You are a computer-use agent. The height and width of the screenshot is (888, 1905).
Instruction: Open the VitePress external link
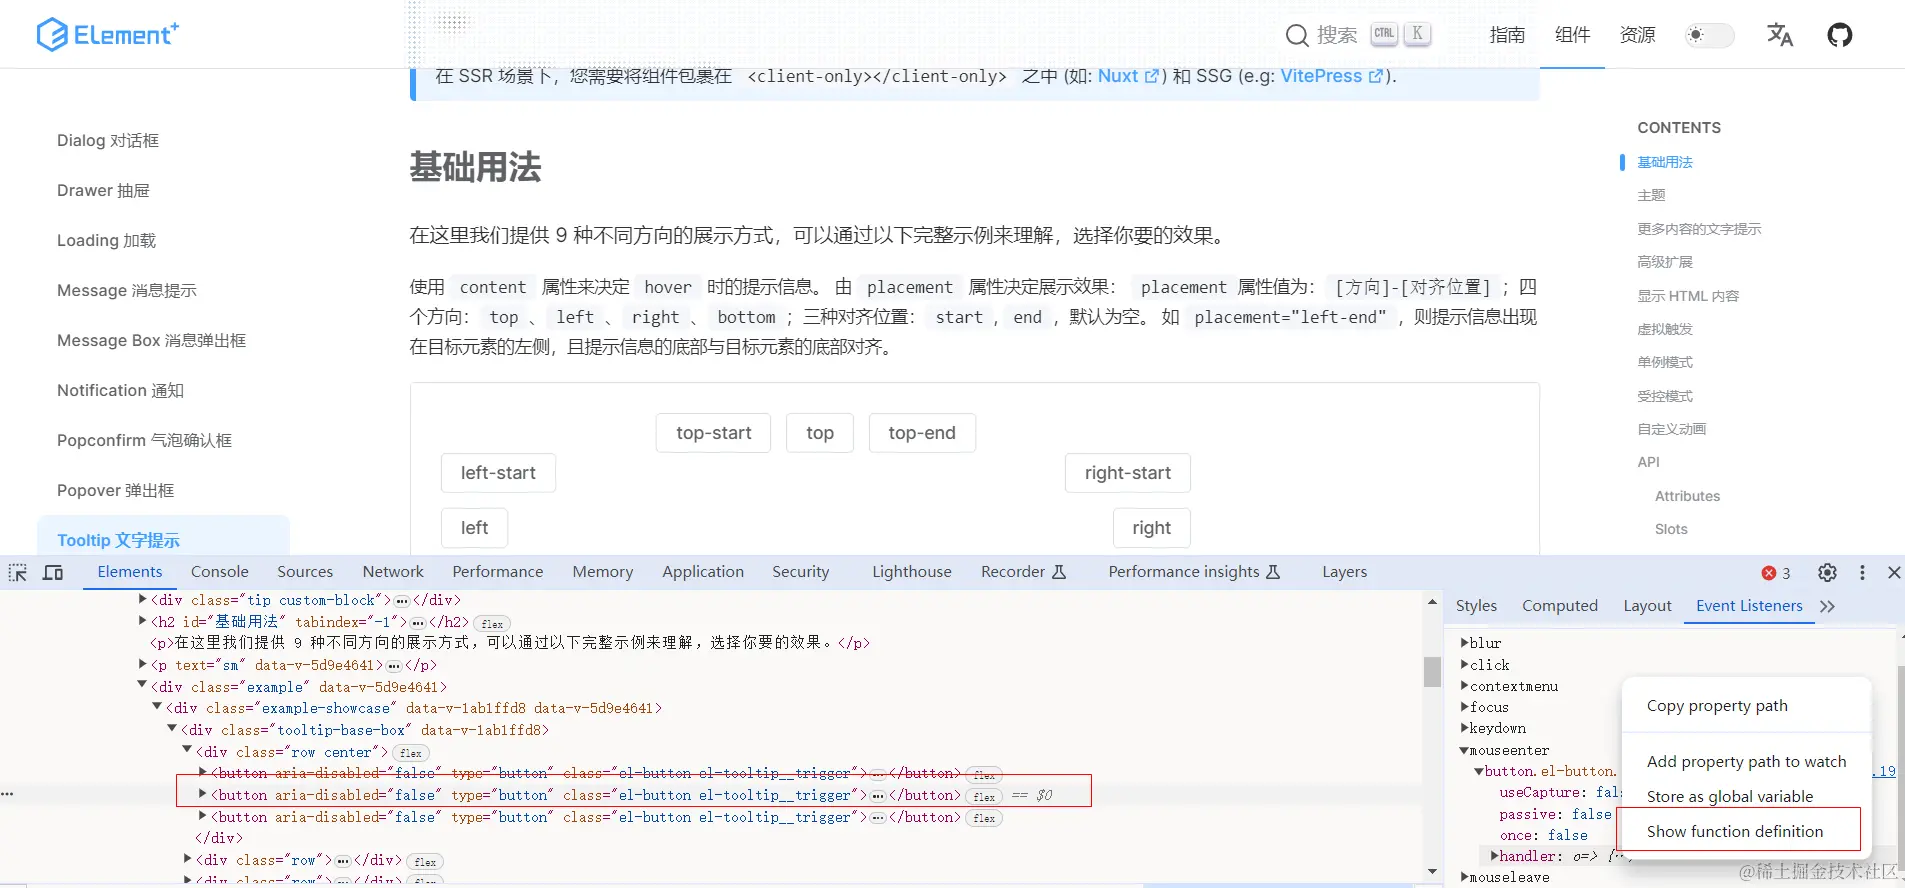pos(1332,76)
